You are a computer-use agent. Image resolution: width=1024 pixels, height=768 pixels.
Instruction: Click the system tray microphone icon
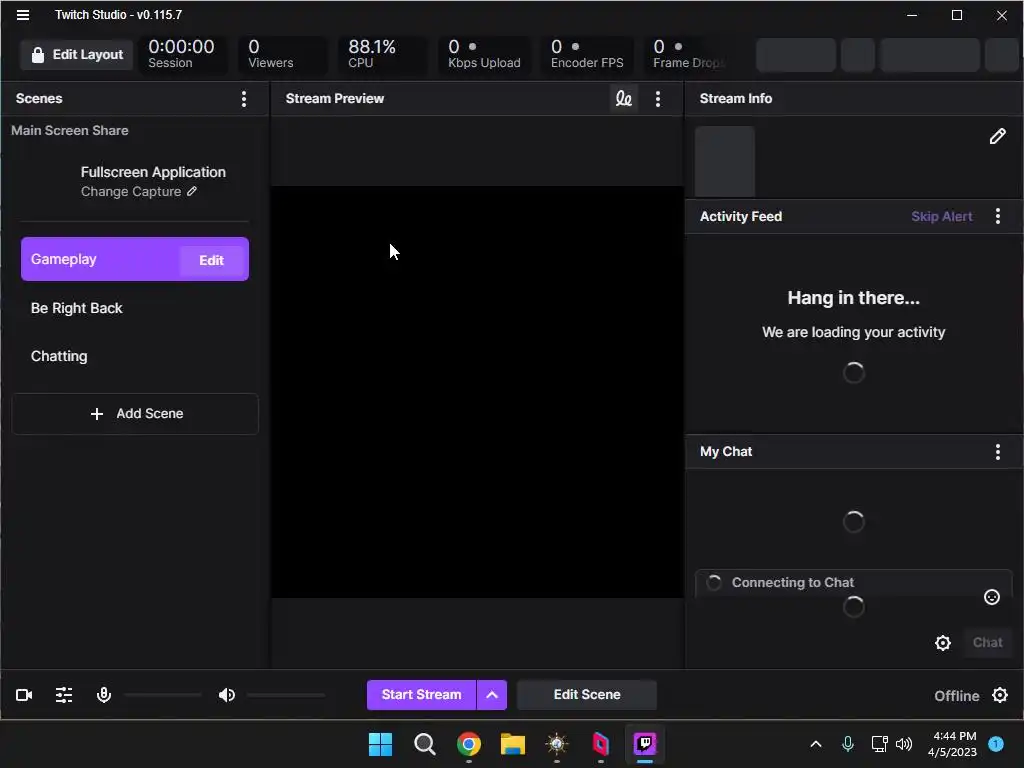pyautogui.click(x=848, y=744)
